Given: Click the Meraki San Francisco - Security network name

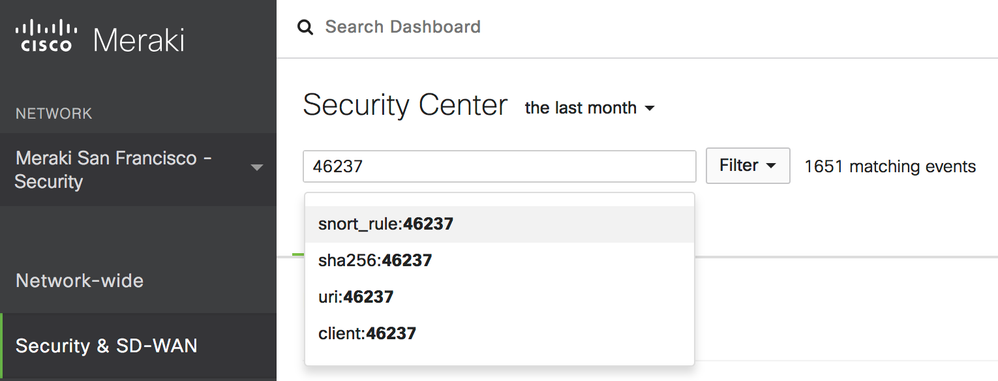Looking at the screenshot, I should (114, 170).
